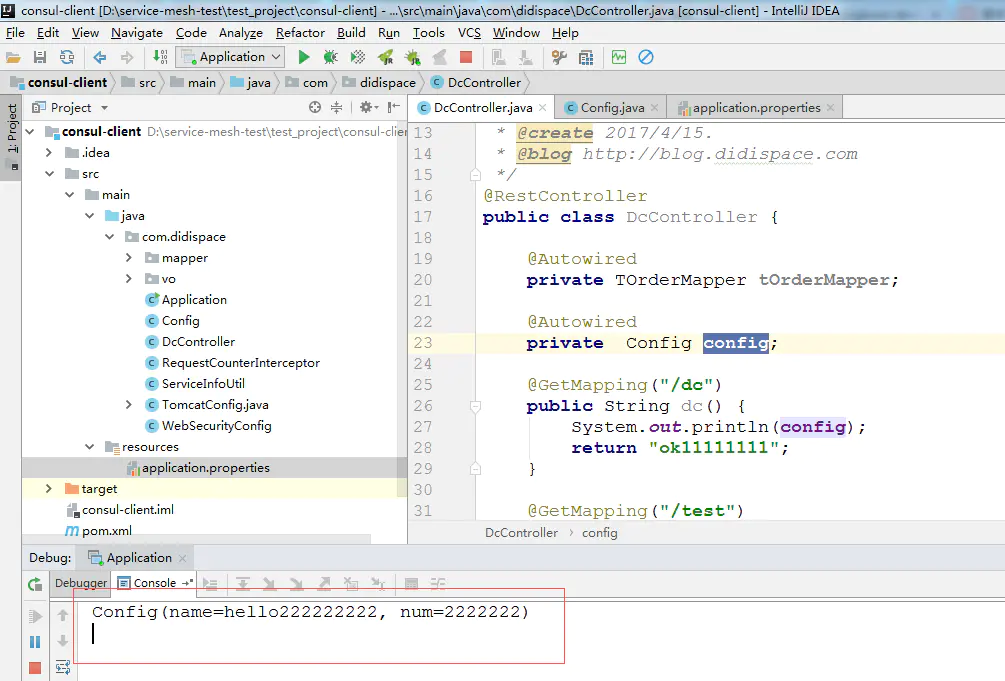Open Settings wrench toolbar icon
The width and height of the screenshot is (1005, 681).
[x=559, y=58]
